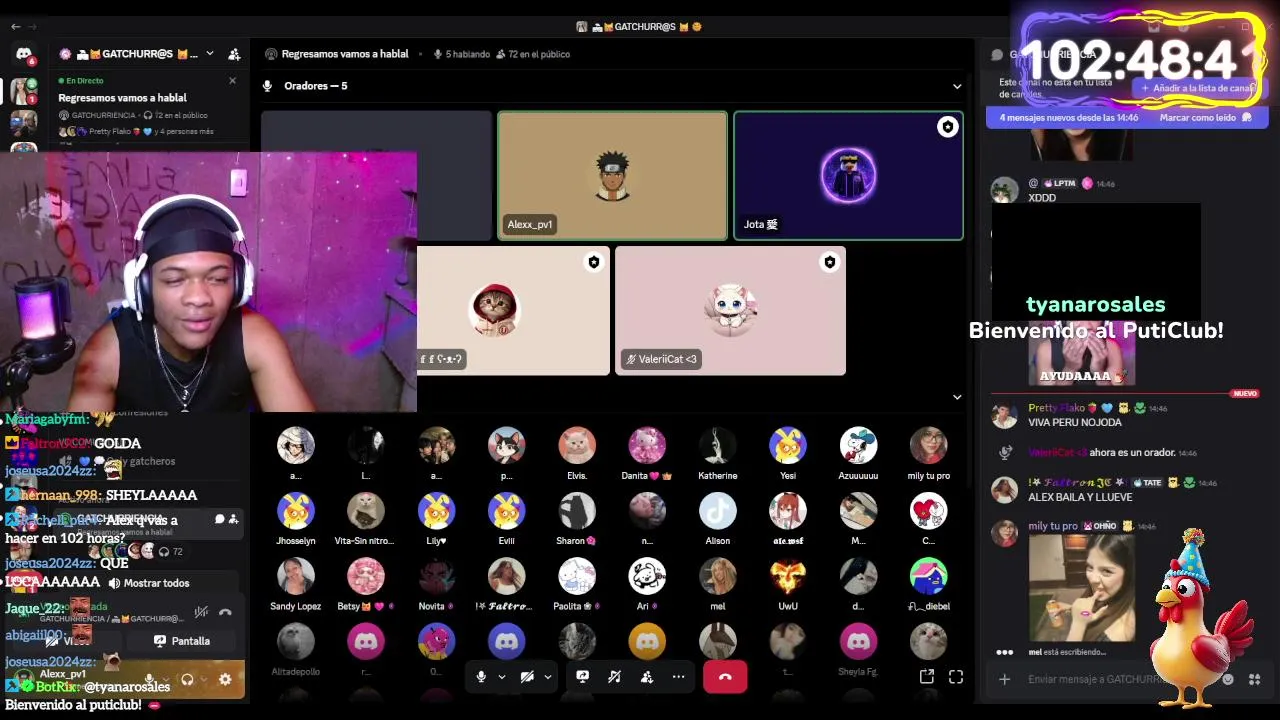Image resolution: width=1280 pixels, height=720 pixels.
Task: Open Discord direct messages home icon
Action: click(x=24, y=54)
